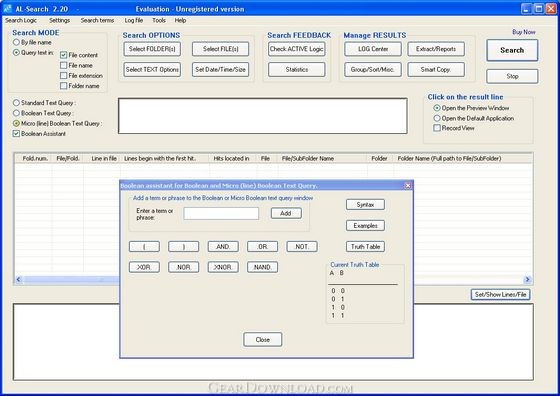The width and height of the screenshot is (560, 396).
Task: Open the Syntax help button
Action: pyautogui.click(x=365, y=205)
